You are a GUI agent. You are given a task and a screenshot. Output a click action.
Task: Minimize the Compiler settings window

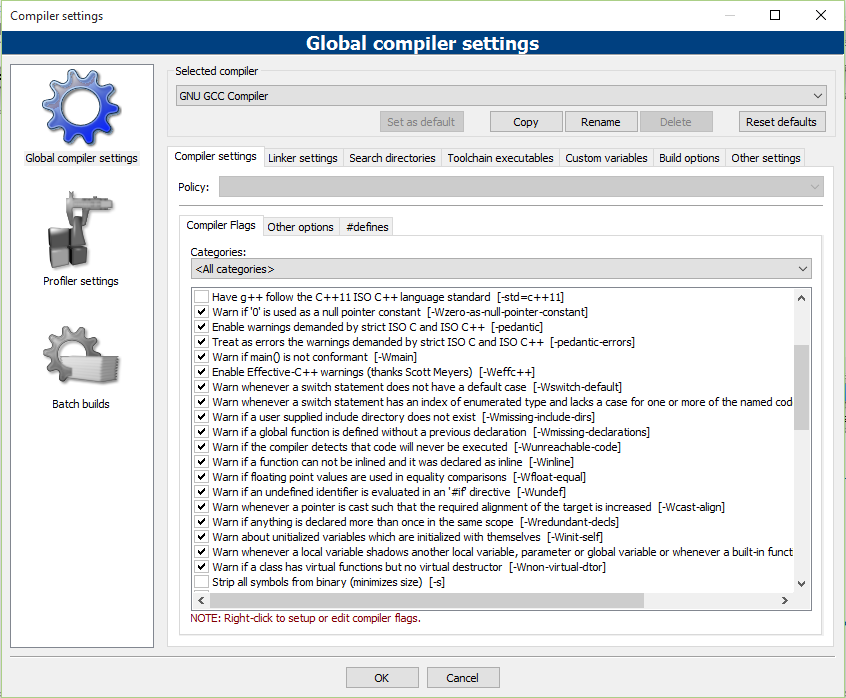point(729,15)
